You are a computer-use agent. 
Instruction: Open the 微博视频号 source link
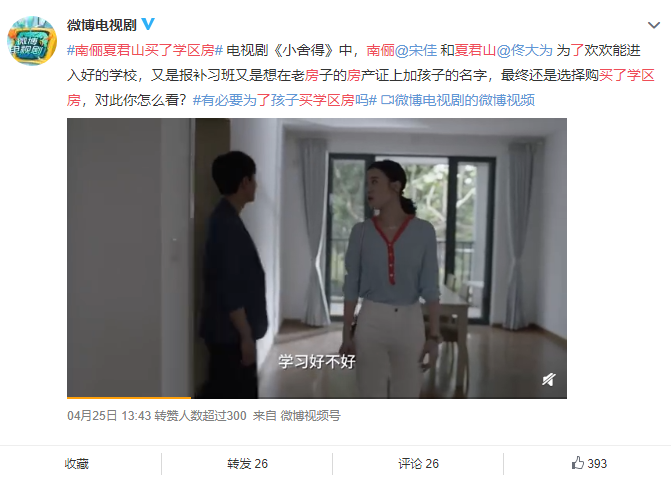[310, 416]
